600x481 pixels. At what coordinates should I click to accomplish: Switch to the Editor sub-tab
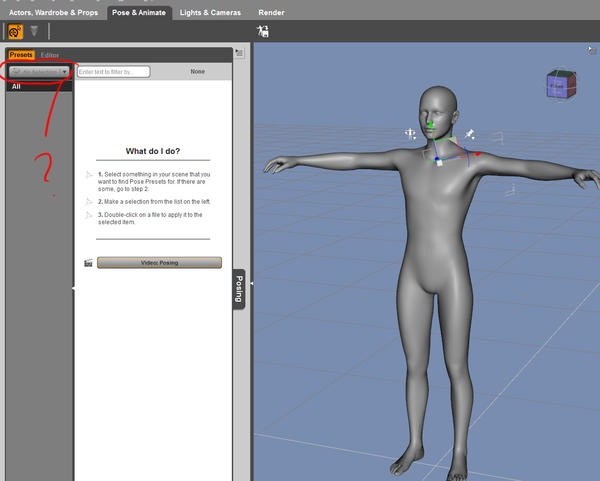pyautogui.click(x=50, y=55)
